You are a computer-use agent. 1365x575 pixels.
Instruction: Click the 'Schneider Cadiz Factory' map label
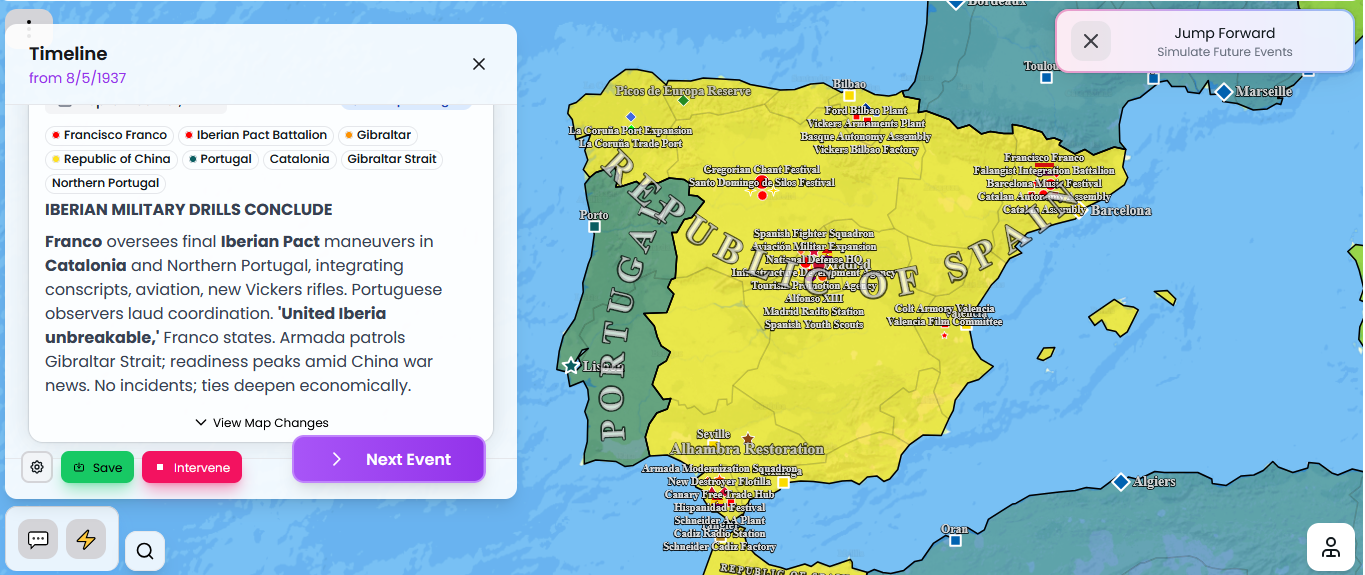720,547
